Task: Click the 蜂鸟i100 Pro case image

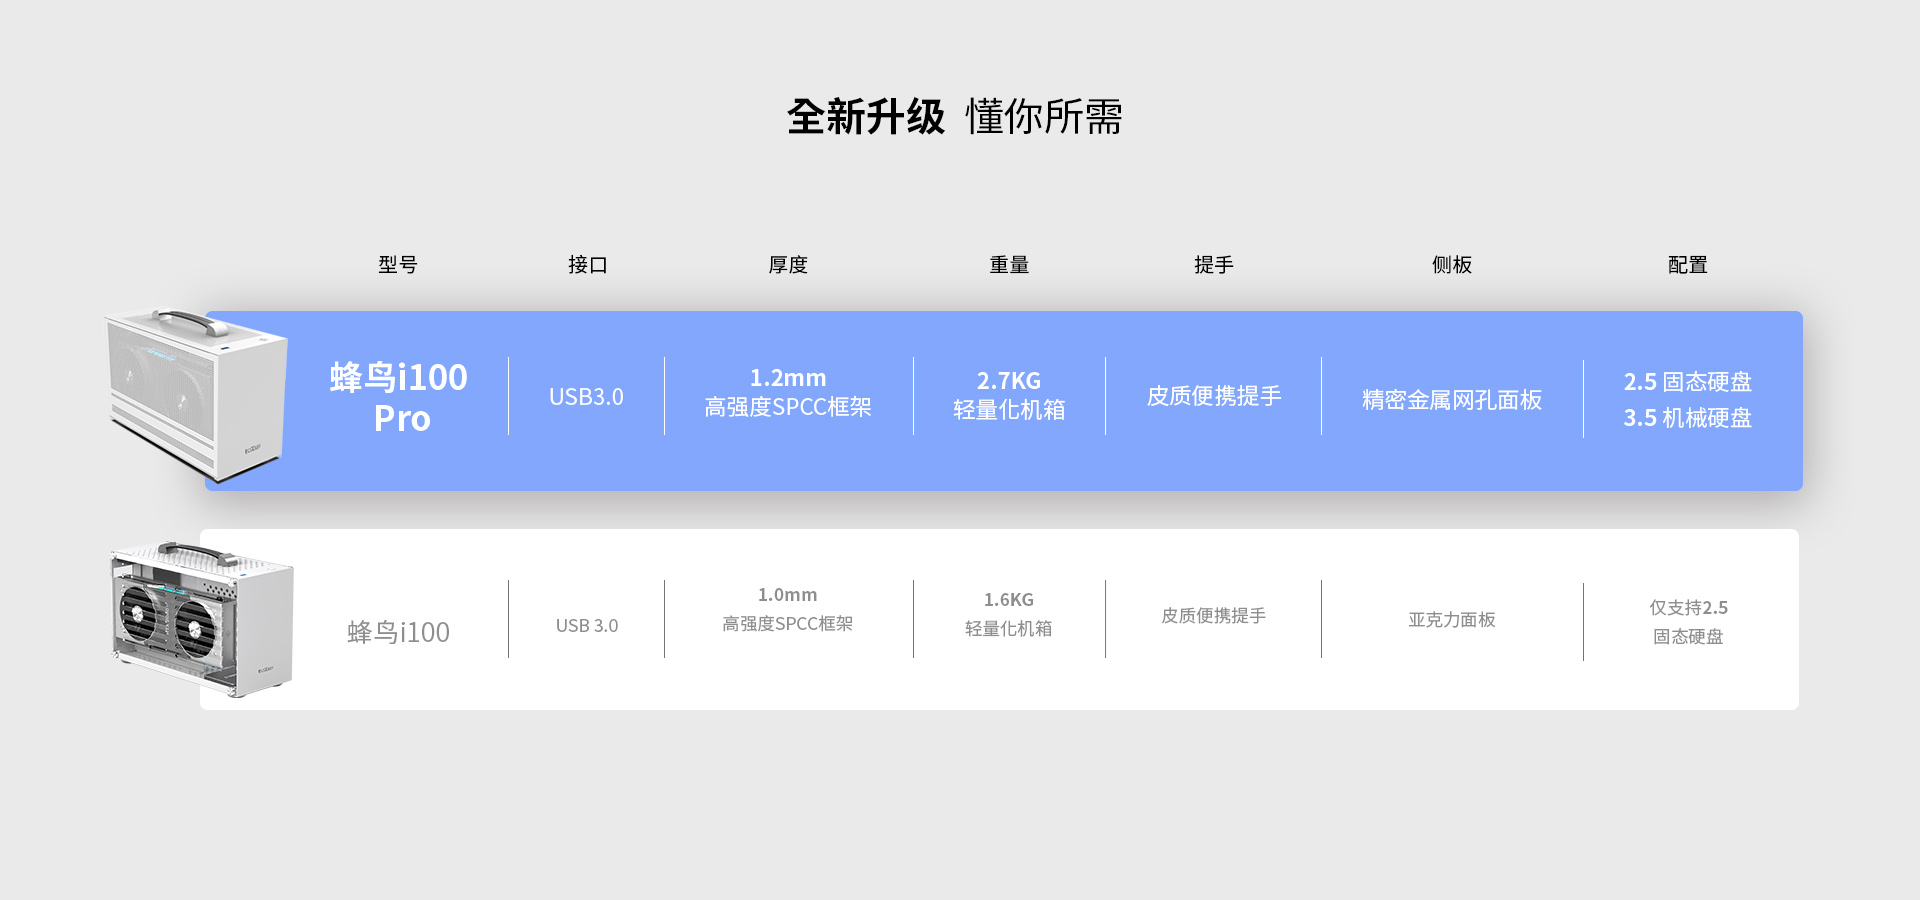Action: [196, 395]
